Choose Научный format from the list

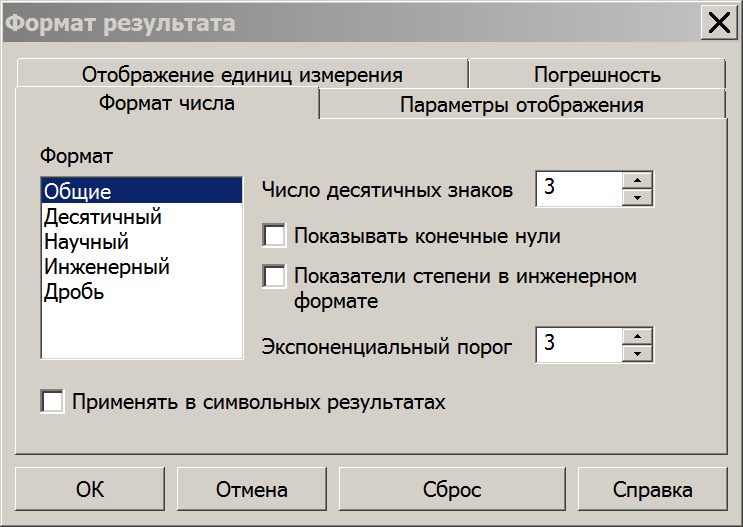click(142, 242)
